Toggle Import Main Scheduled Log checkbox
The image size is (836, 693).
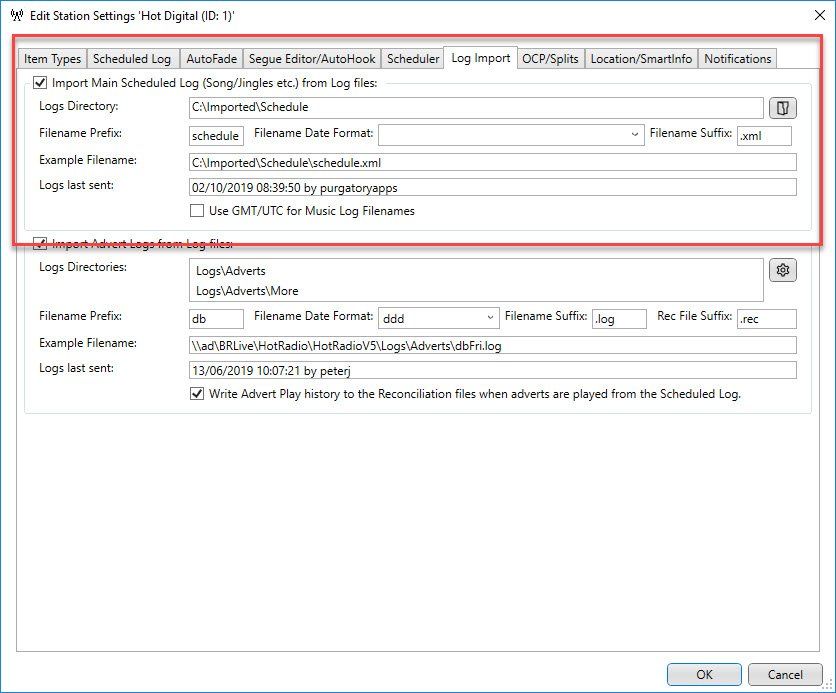41,83
